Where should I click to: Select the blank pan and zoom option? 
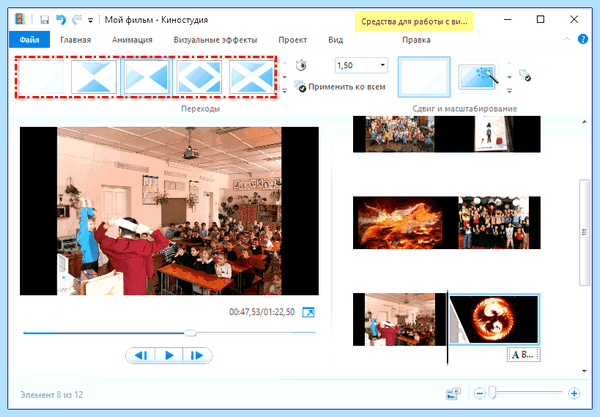coord(424,77)
